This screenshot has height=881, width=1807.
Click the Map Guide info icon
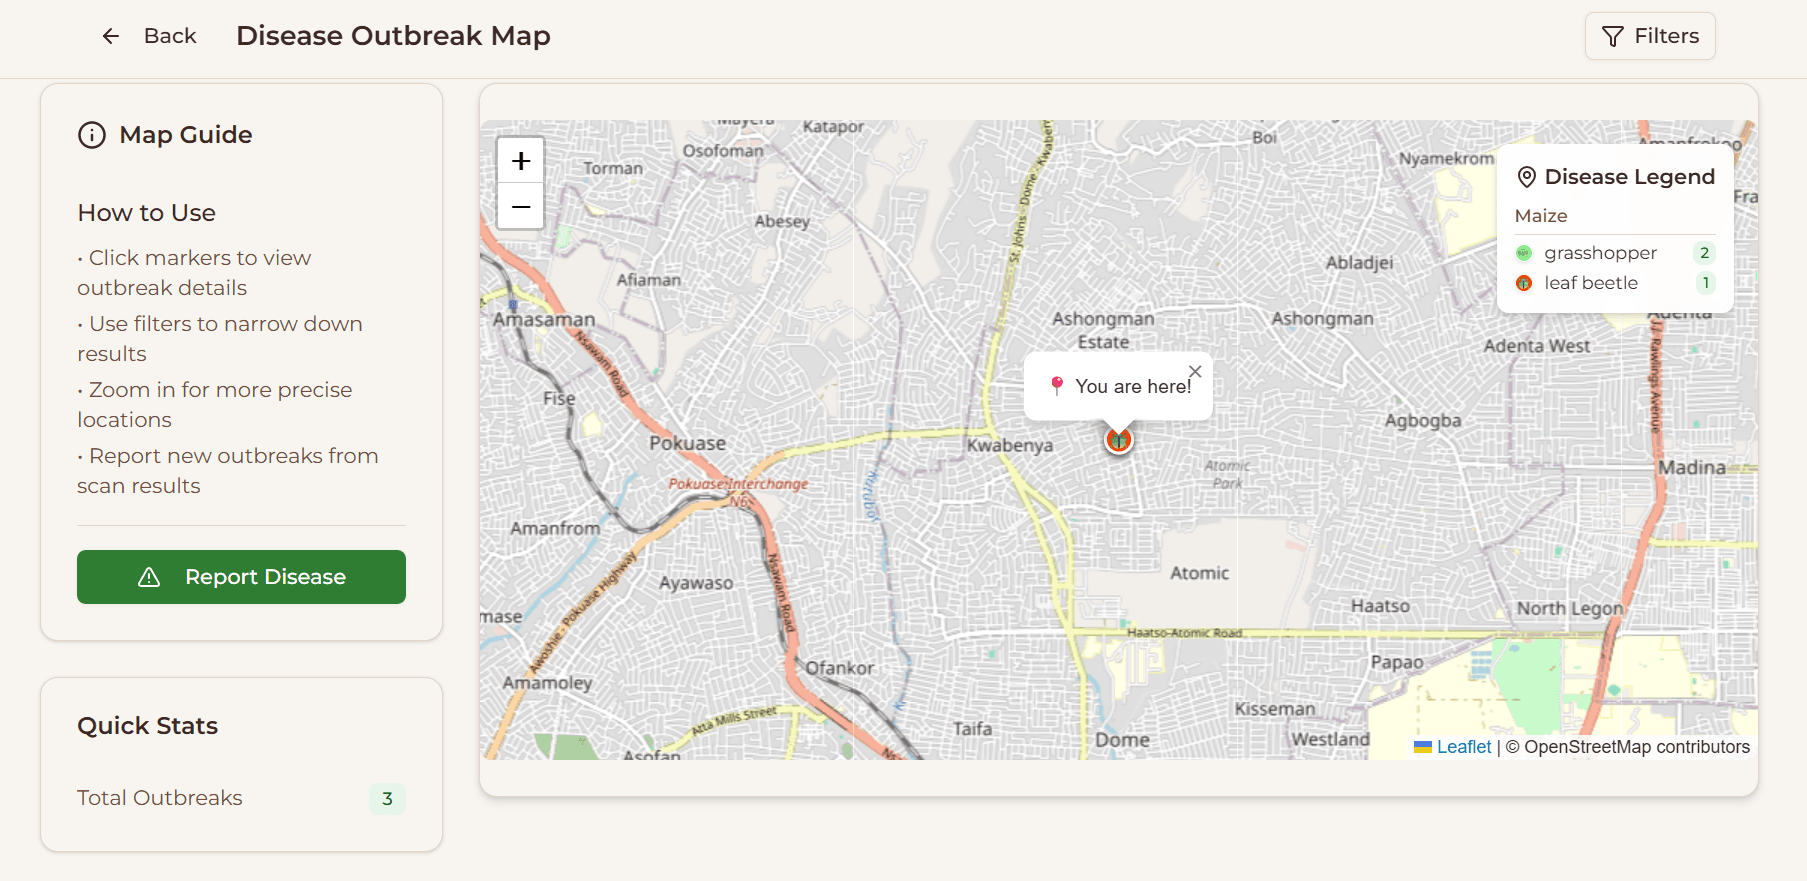click(x=92, y=135)
